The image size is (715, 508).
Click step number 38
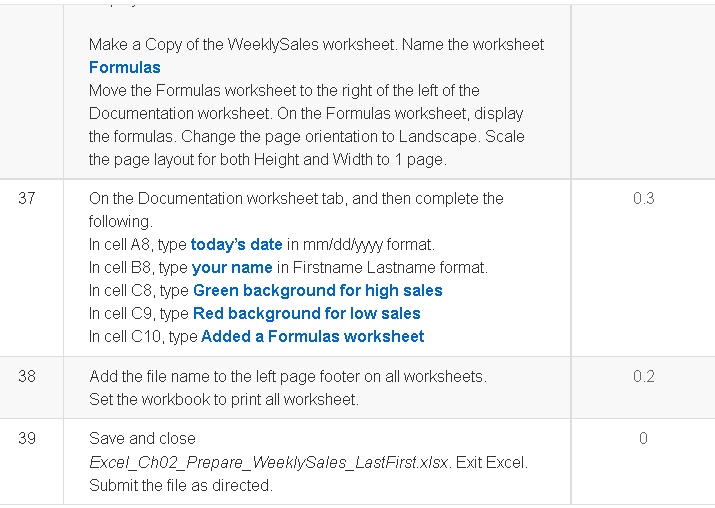pyautogui.click(x=27, y=376)
